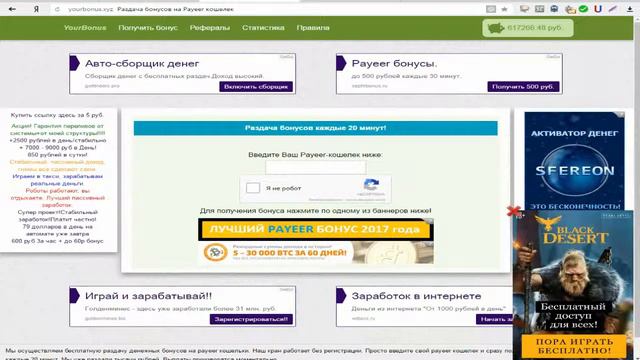Open the Играем в такси link

click(x=57, y=180)
